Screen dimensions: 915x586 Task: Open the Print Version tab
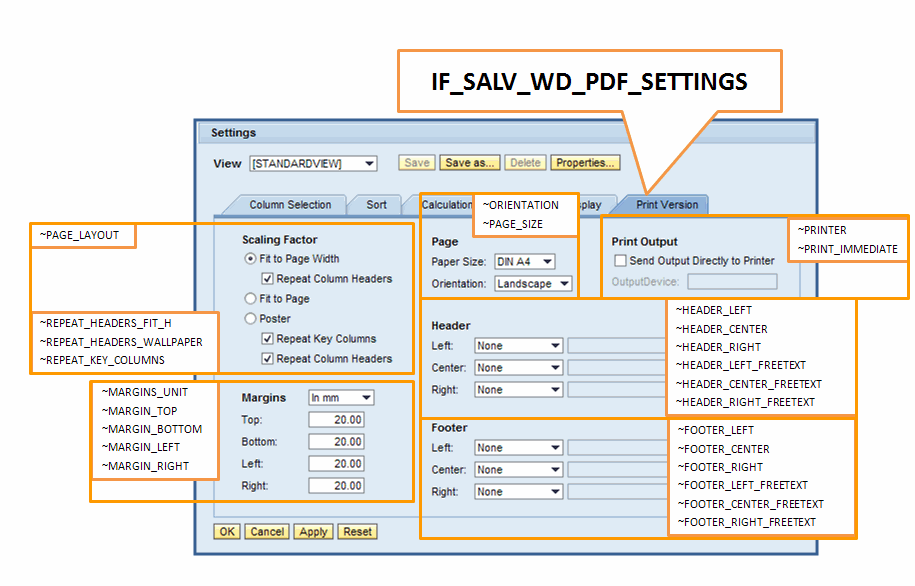[667, 205]
